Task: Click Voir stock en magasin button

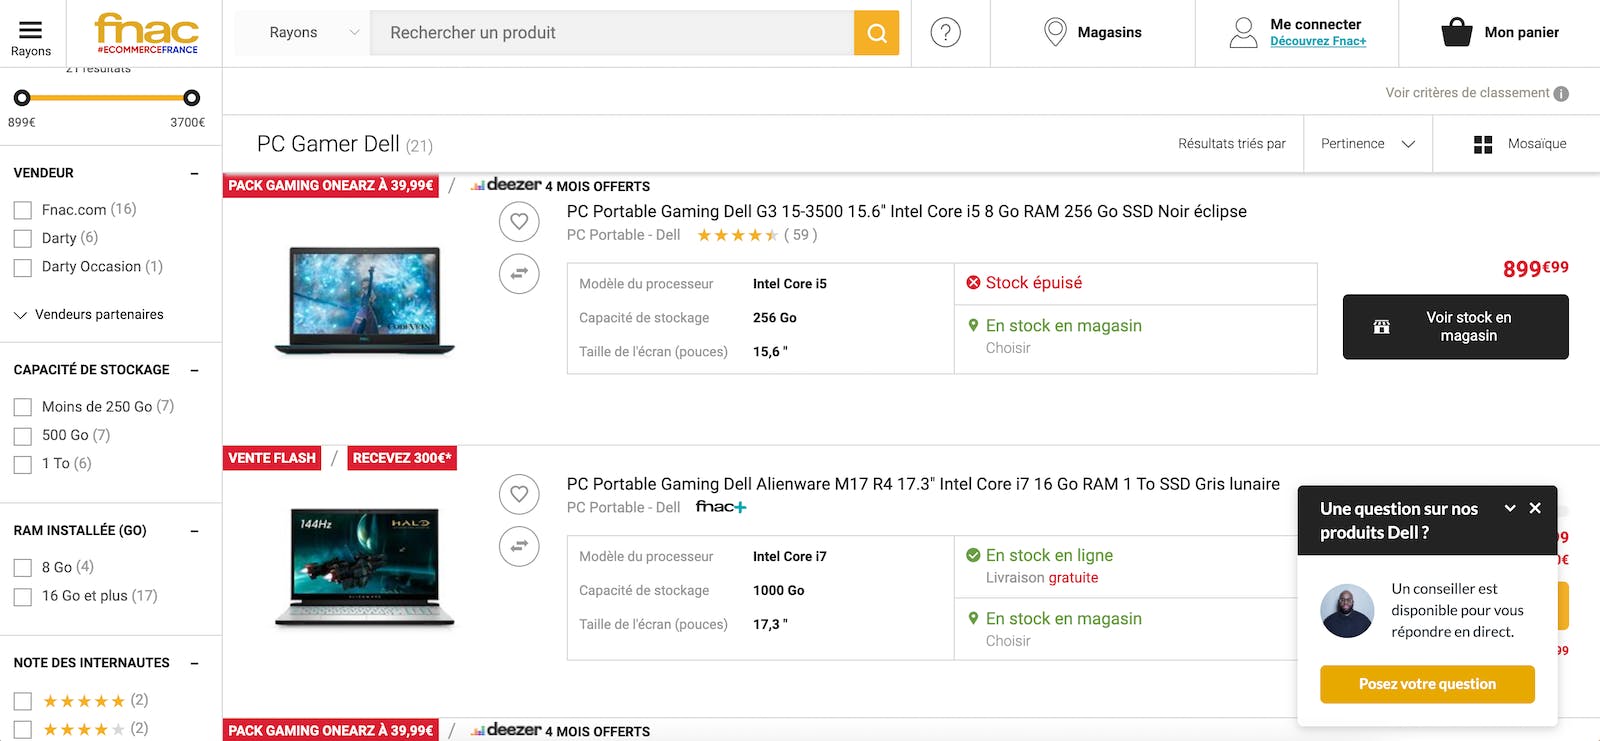Action: [1455, 327]
